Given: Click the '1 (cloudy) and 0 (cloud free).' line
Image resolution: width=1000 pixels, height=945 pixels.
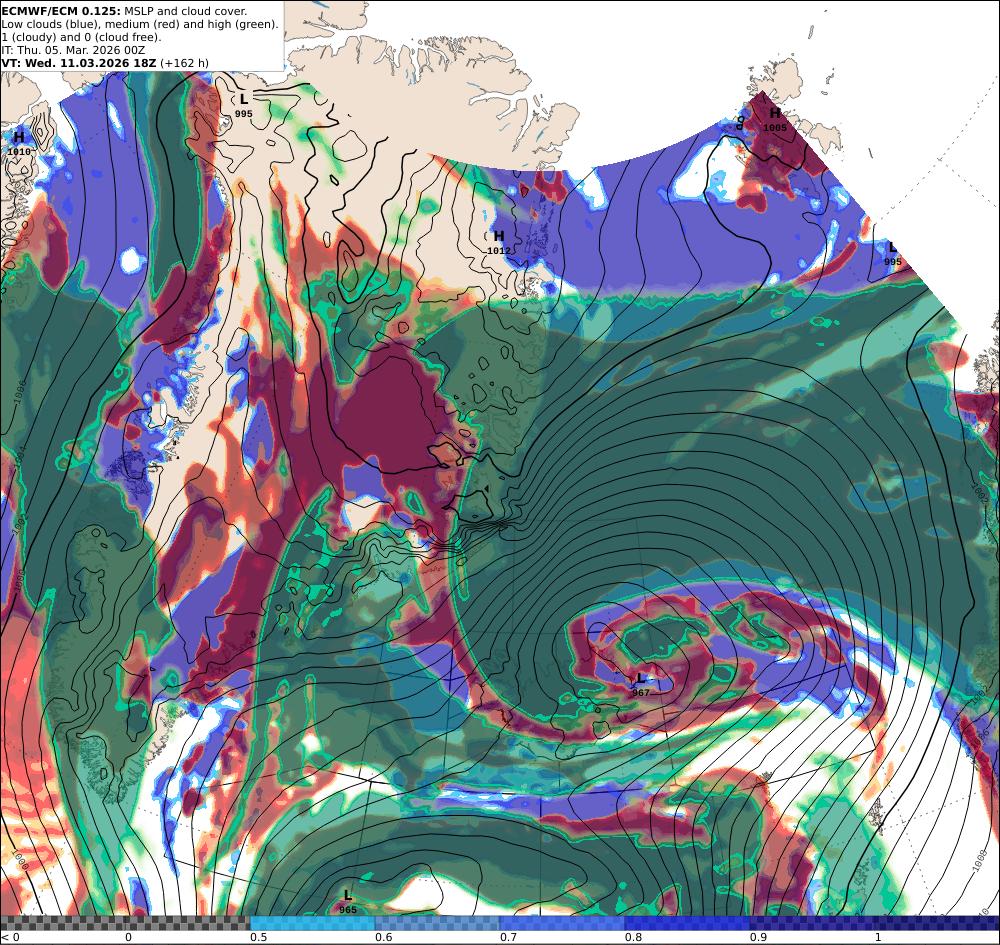Looking at the screenshot, I should pyautogui.click(x=81, y=37).
